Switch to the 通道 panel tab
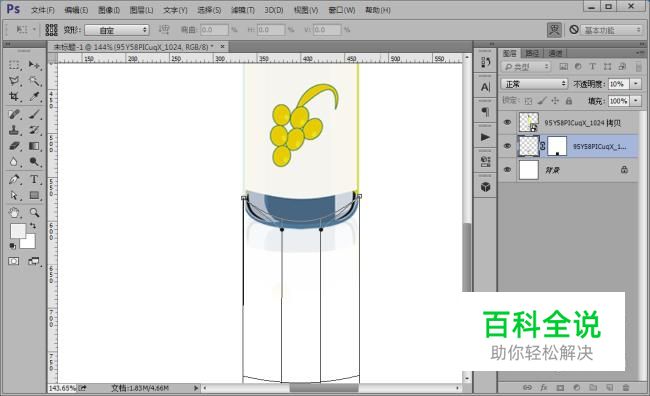Image resolution: width=650 pixels, height=396 pixels. pos(555,53)
